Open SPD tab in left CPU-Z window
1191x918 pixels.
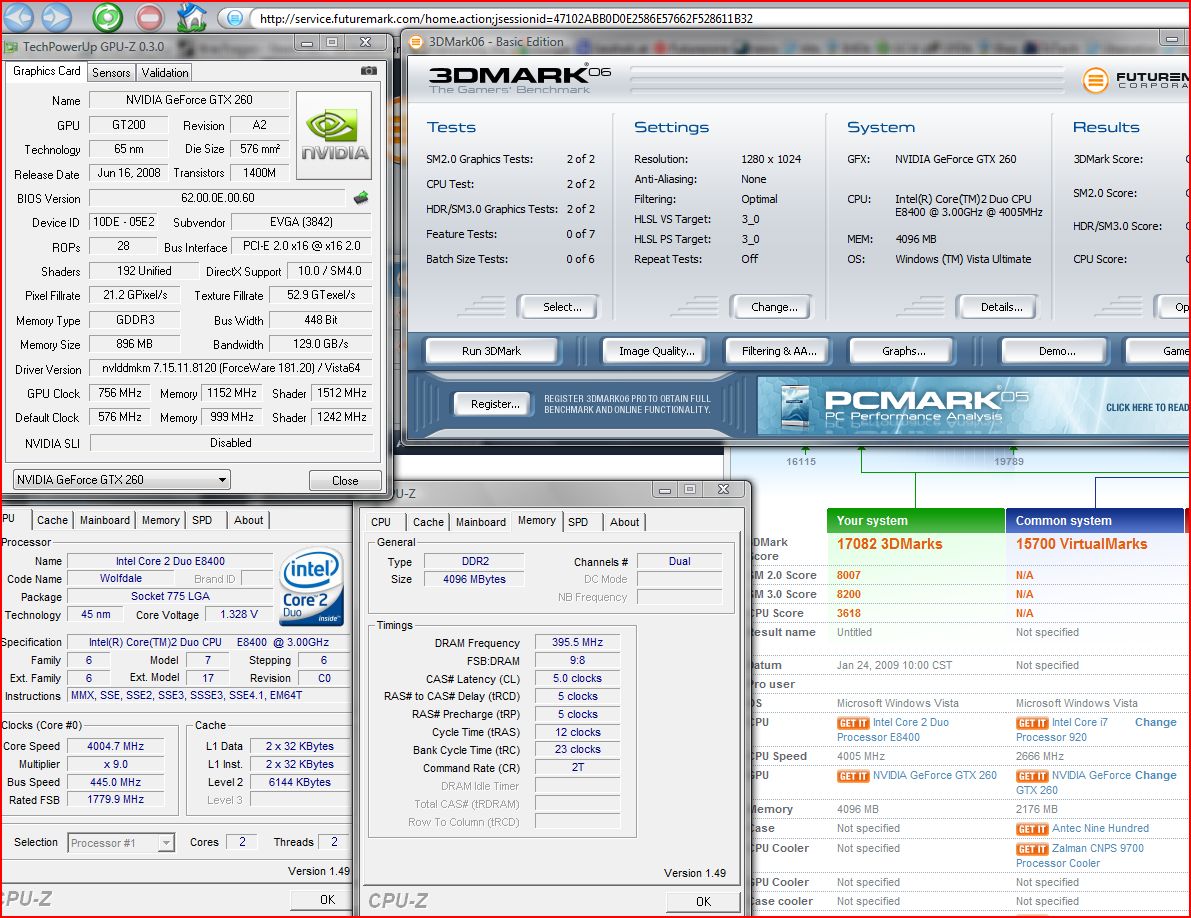click(202, 520)
